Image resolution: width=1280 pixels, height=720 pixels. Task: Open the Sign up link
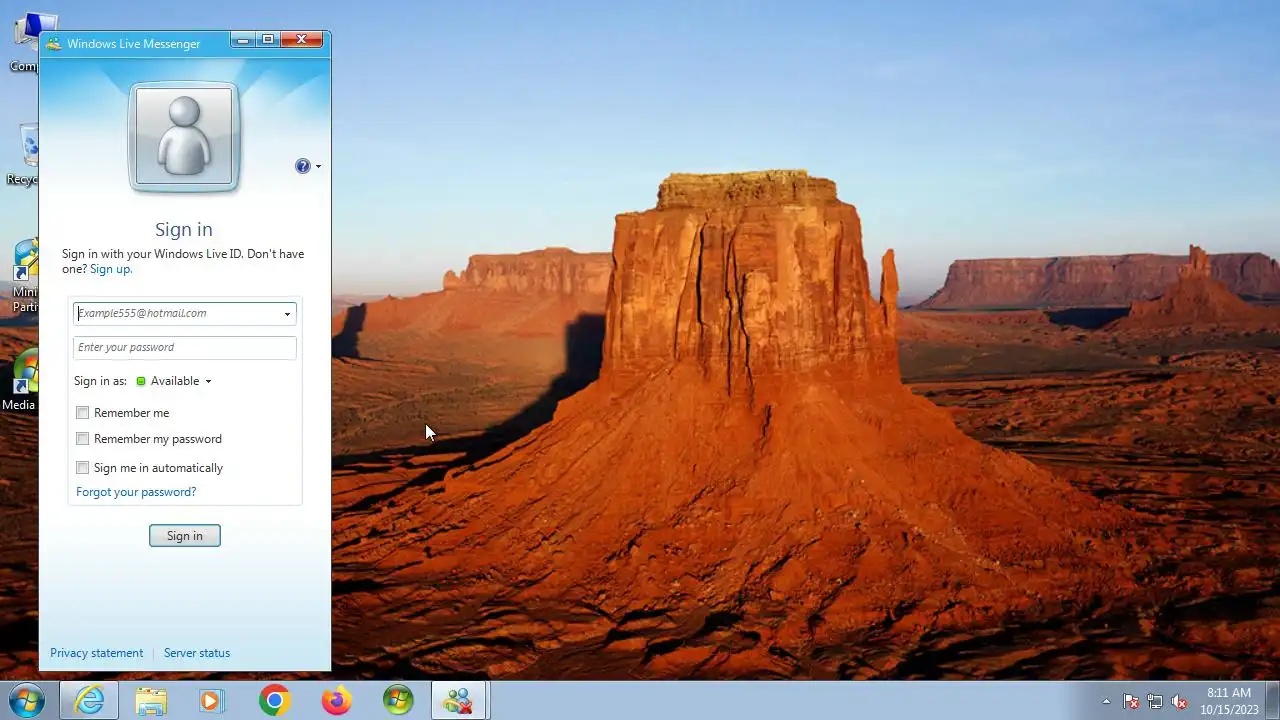tap(110, 269)
